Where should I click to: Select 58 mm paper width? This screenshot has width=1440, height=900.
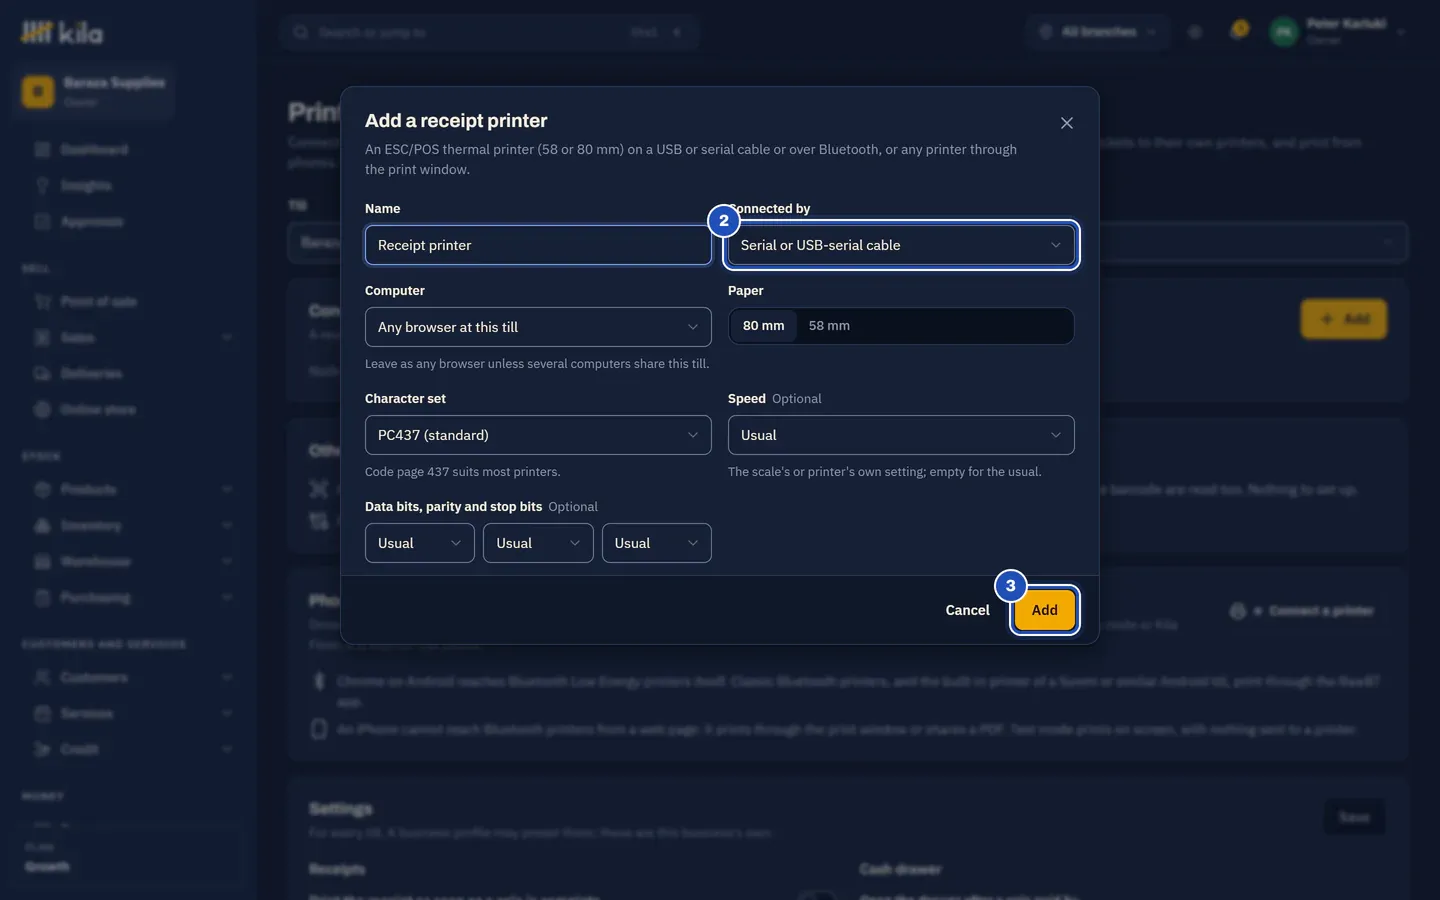(829, 326)
